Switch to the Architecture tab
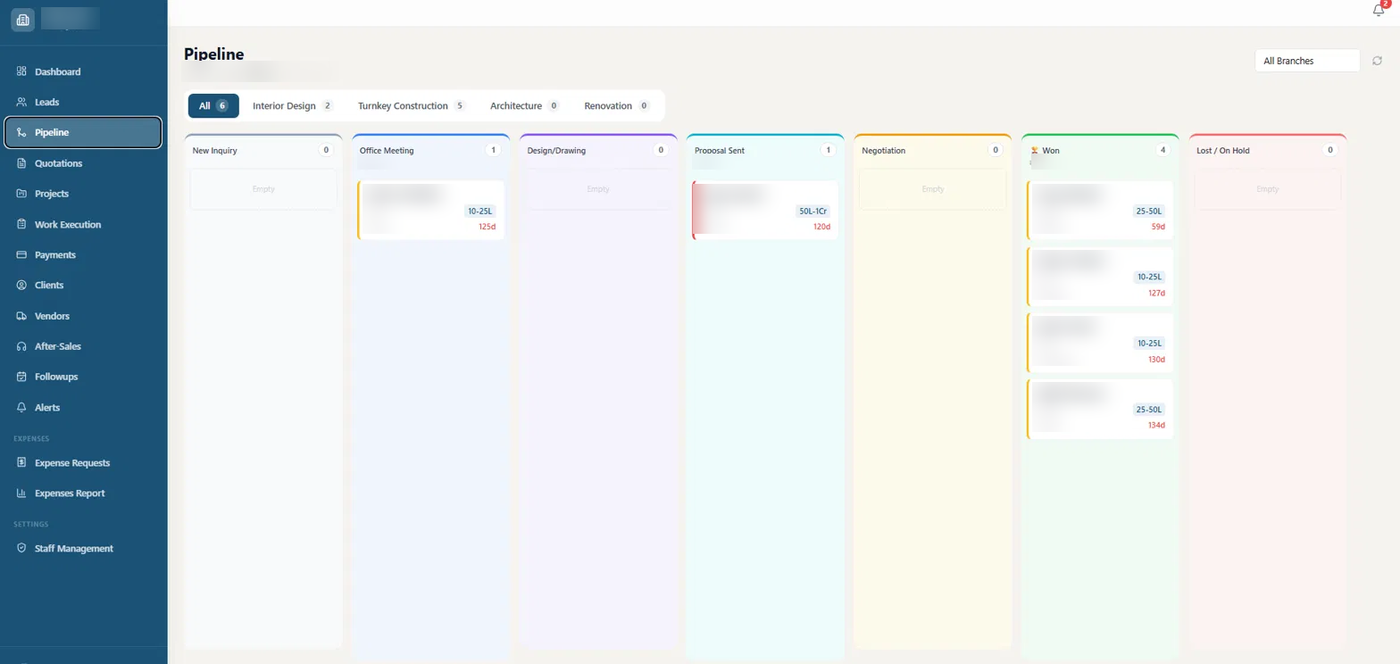This screenshot has height=664, width=1400. pyautogui.click(x=524, y=106)
